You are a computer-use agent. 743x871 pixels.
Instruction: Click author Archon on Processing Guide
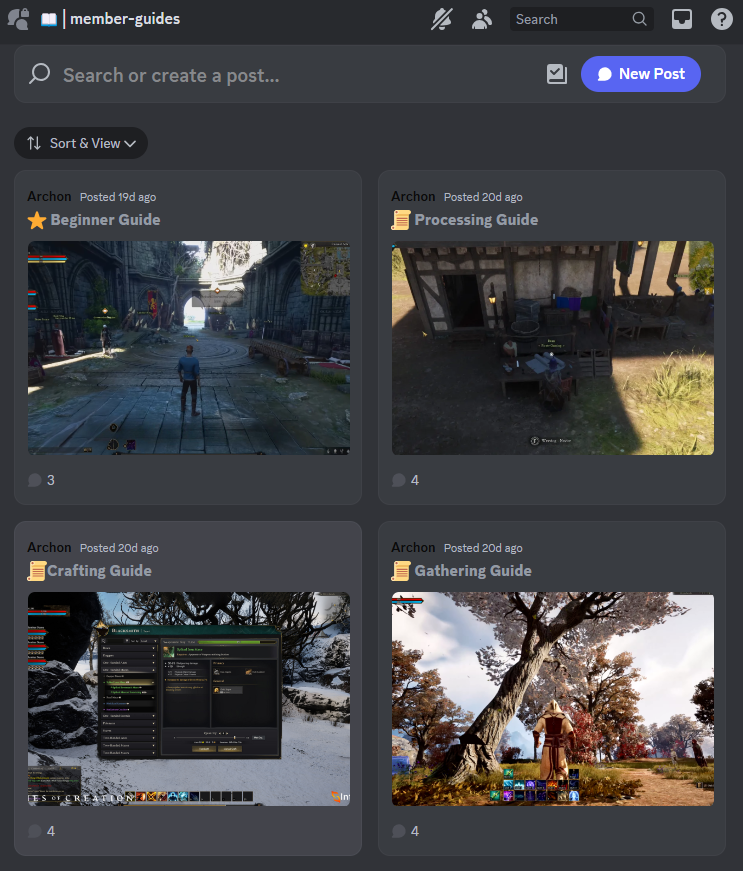point(413,197)
